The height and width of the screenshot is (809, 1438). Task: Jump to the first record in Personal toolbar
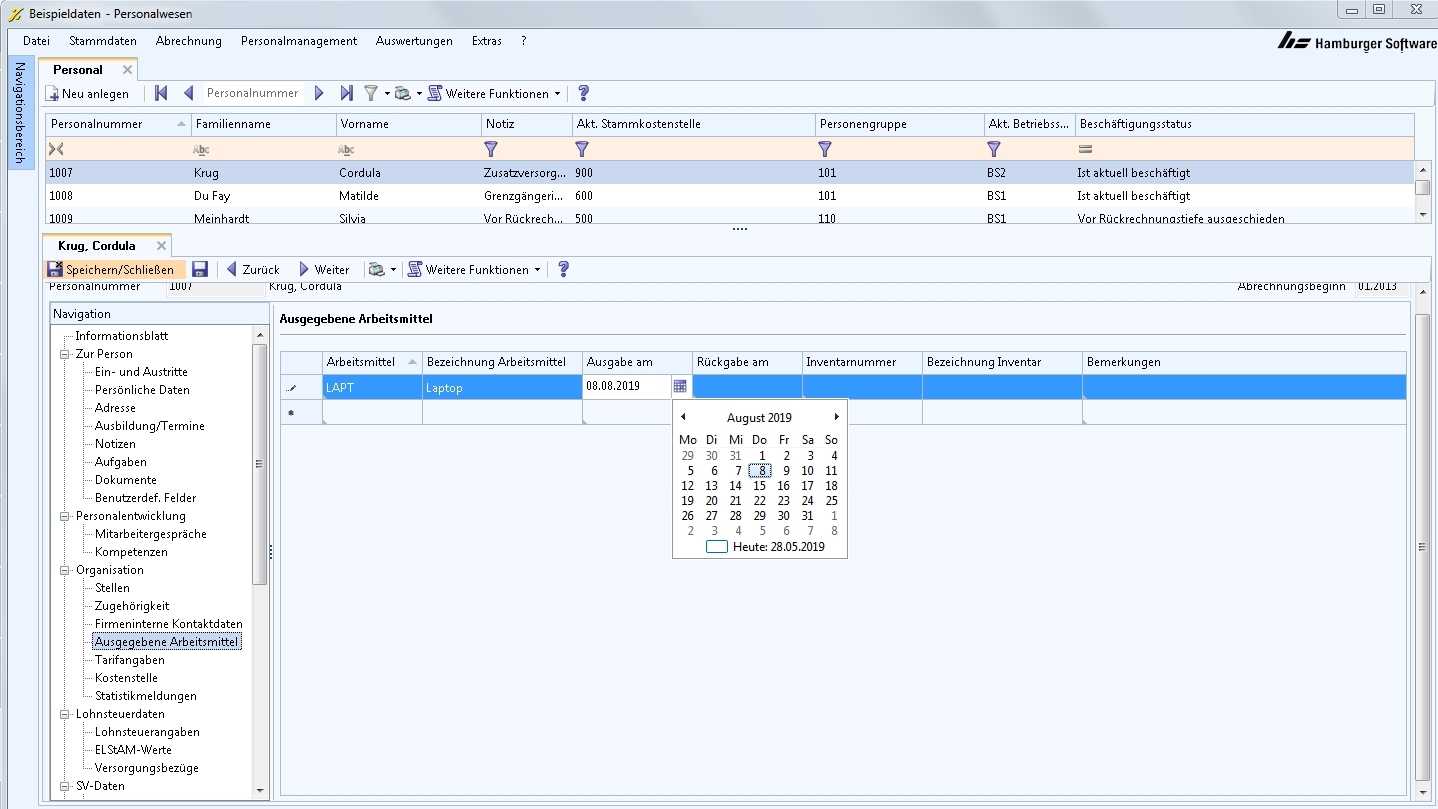tap(161, 93)
